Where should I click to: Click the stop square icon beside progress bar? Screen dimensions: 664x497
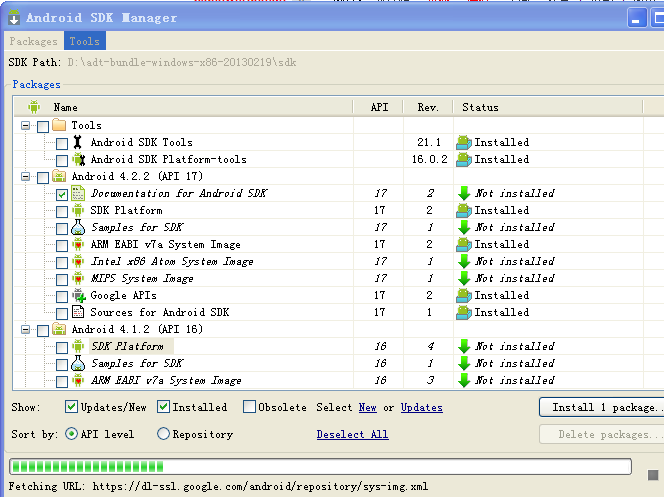[x=653, y=475]
